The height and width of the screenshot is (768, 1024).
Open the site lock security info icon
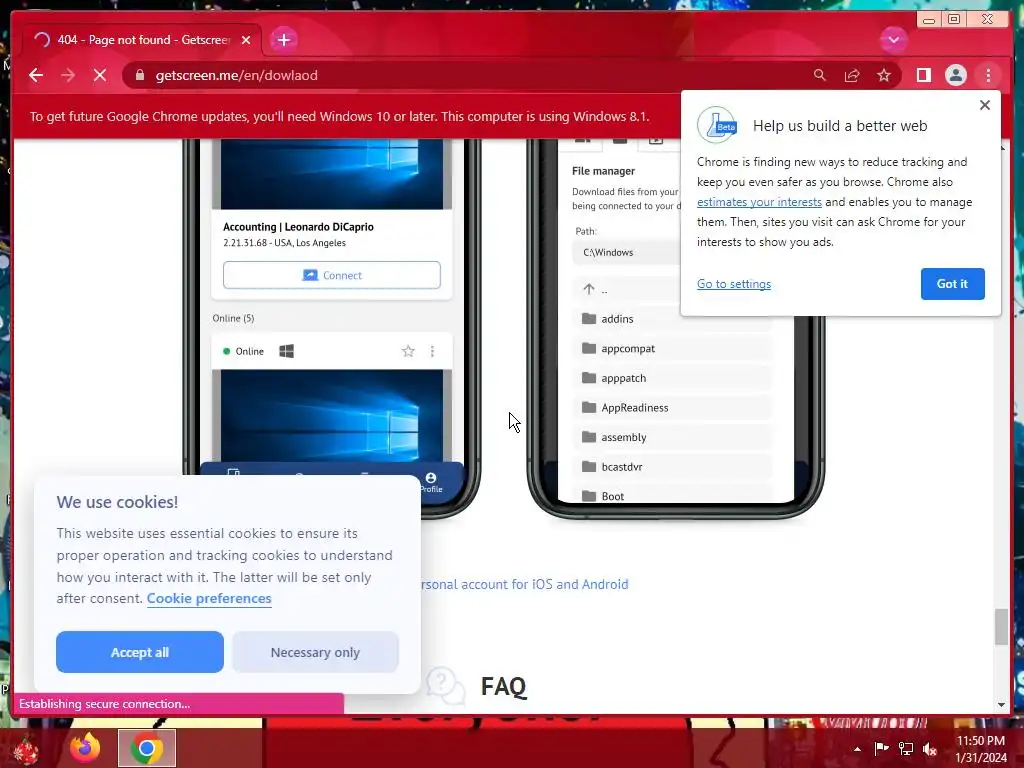(139, 75)
